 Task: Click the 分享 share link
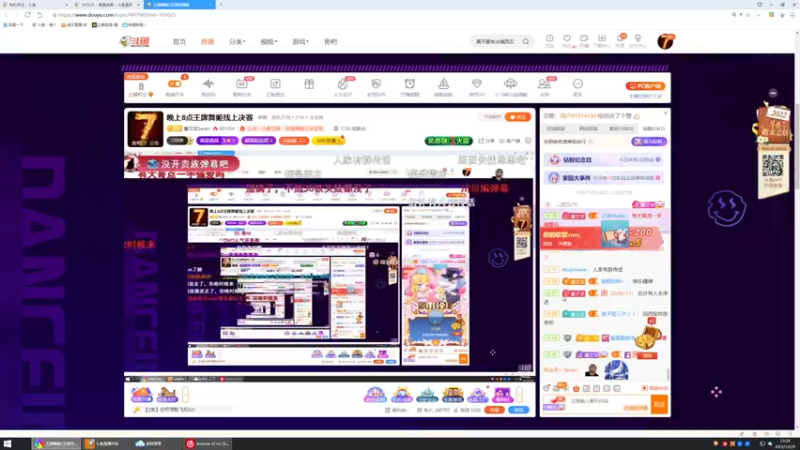click(487, 141)
